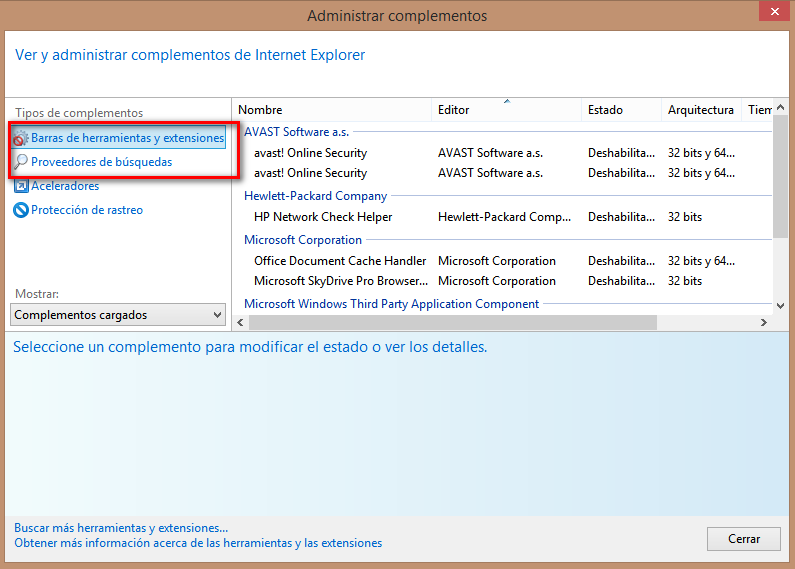Select Barras de herramientas y extensiones
This screenshot has width=795, height=569.
pos(119,138)
